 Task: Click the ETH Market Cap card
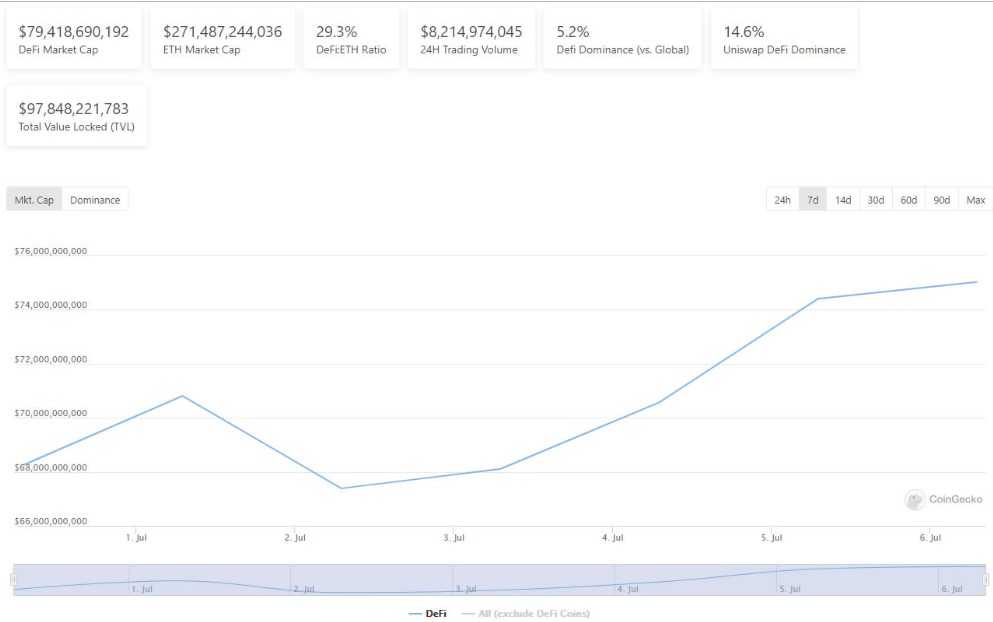coord(222,39)
